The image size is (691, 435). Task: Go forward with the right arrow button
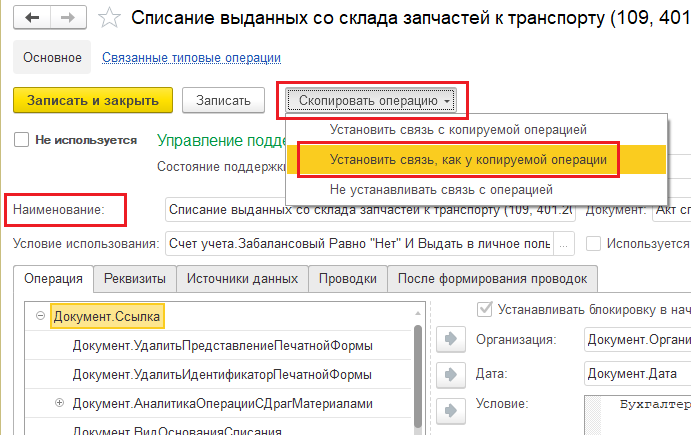tap(68, 18)
